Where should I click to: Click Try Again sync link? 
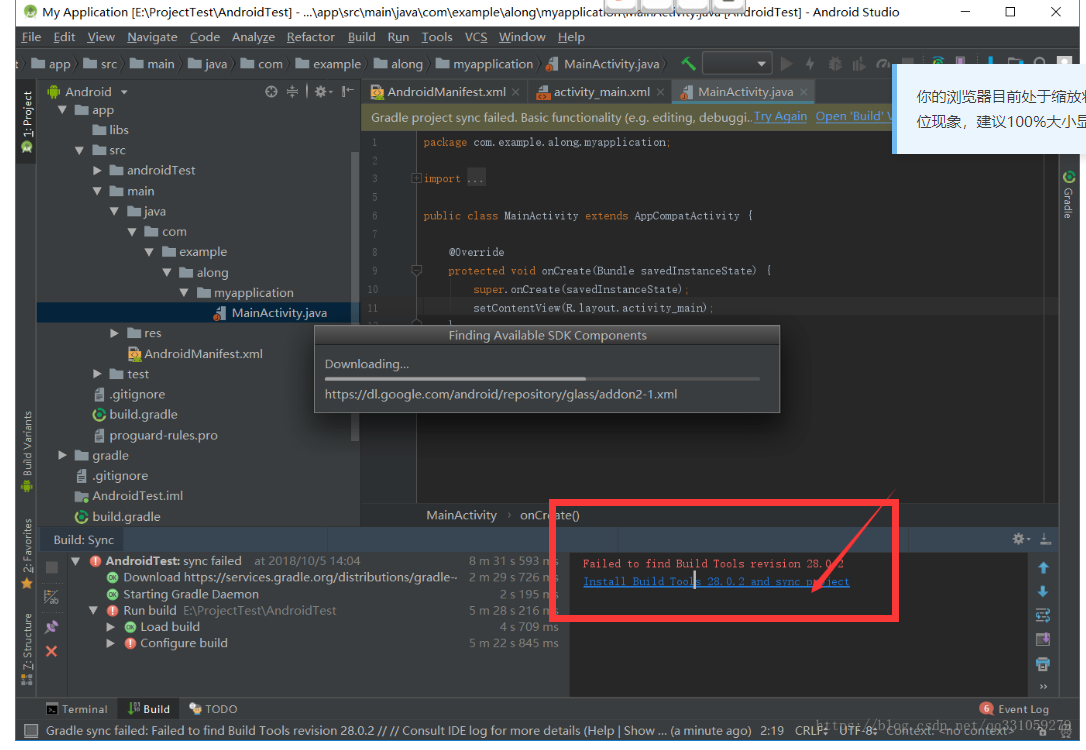tap(780, 116)
